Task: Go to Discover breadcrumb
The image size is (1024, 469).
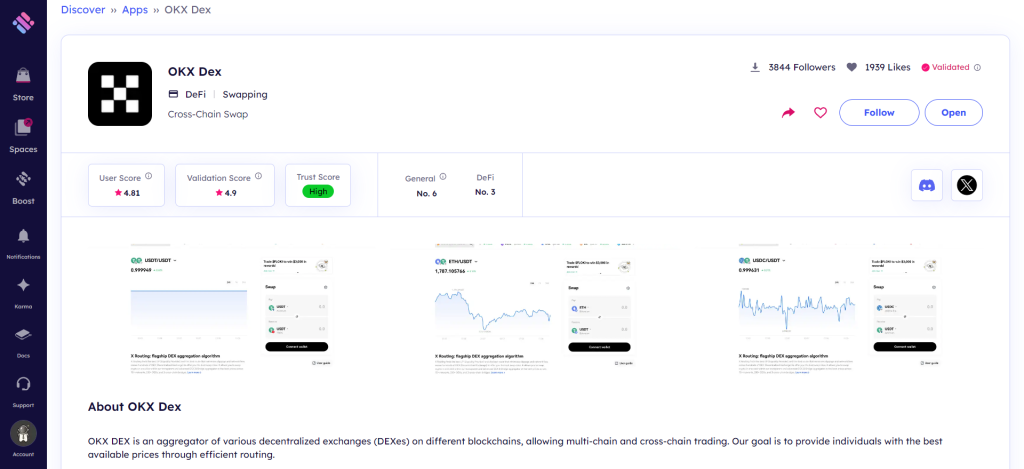Action: coord(83,10)
